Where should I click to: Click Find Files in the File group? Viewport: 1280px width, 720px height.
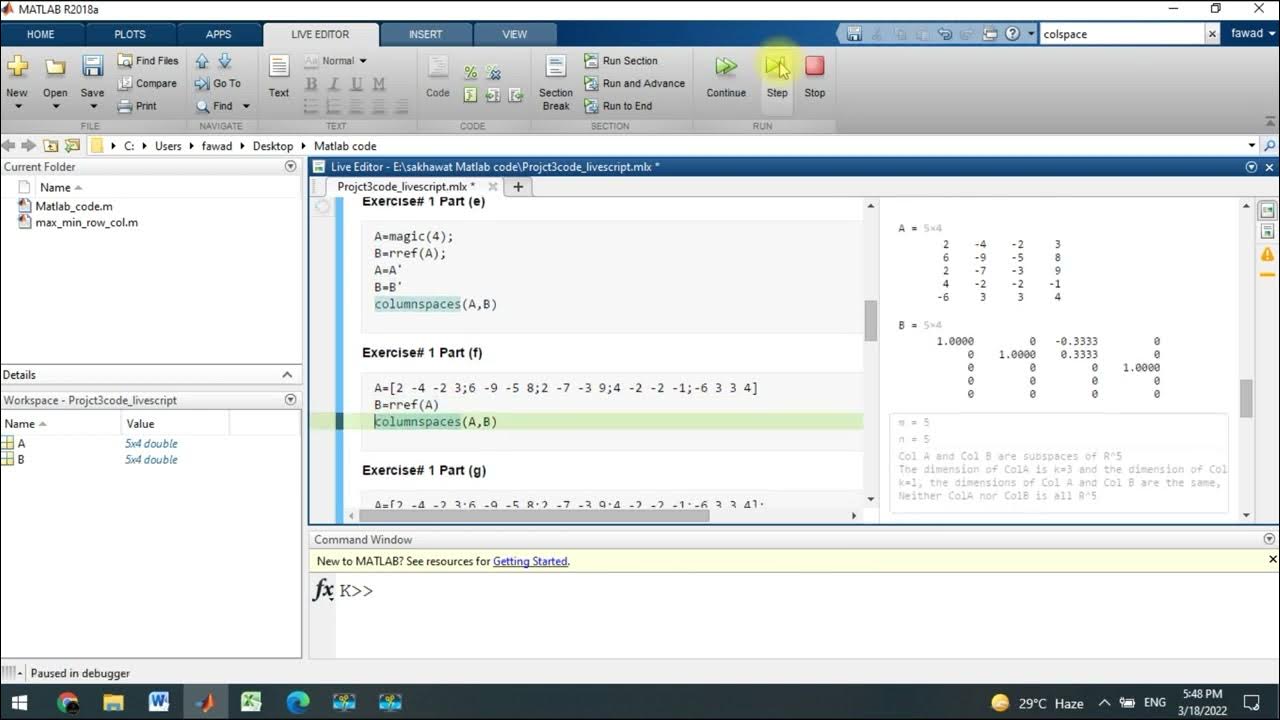(x=147, y=61)
